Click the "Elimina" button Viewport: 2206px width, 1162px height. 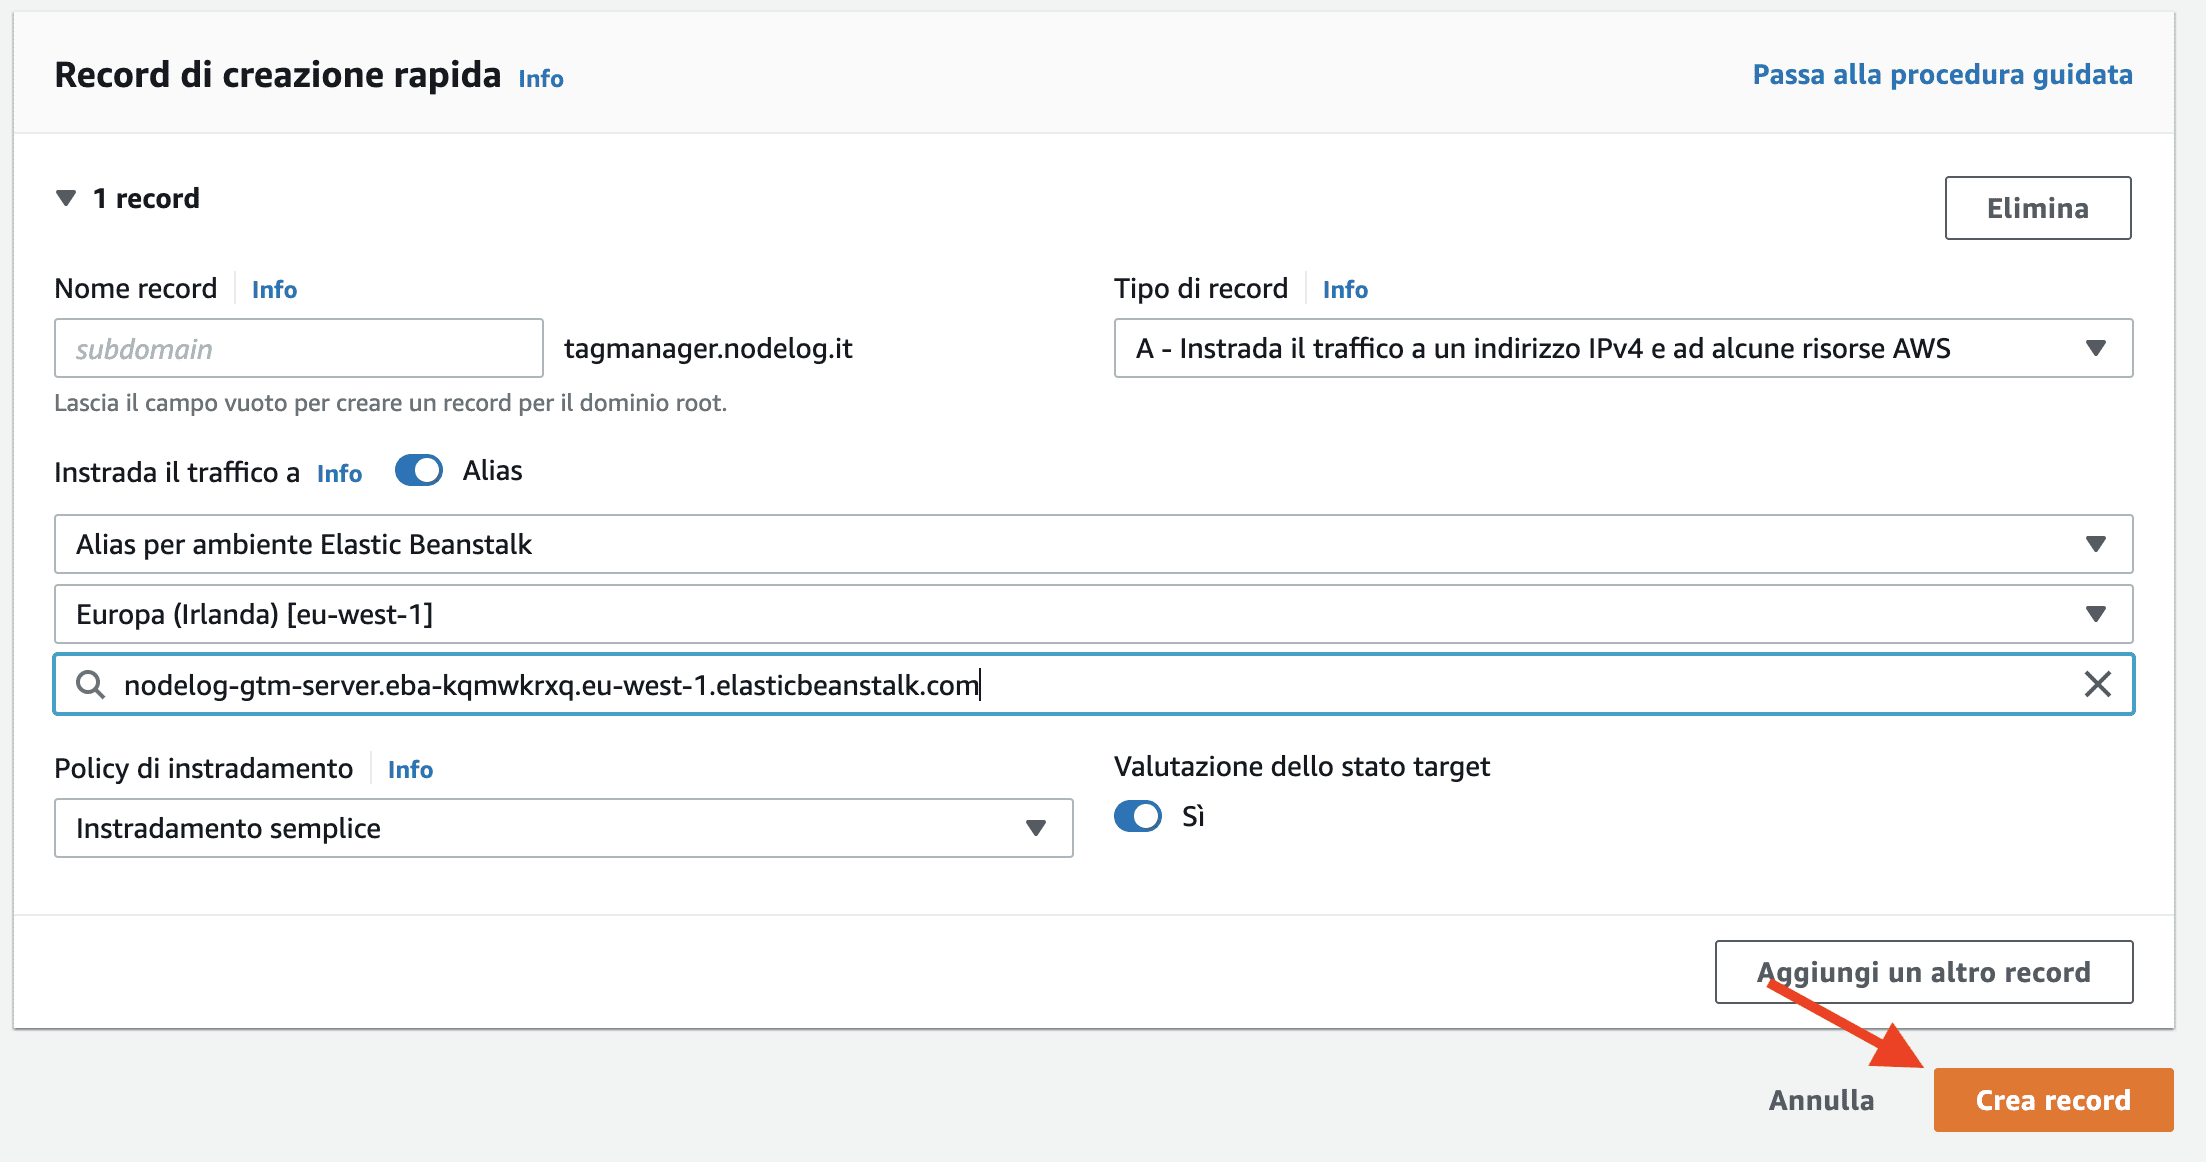click(2037, 208)
